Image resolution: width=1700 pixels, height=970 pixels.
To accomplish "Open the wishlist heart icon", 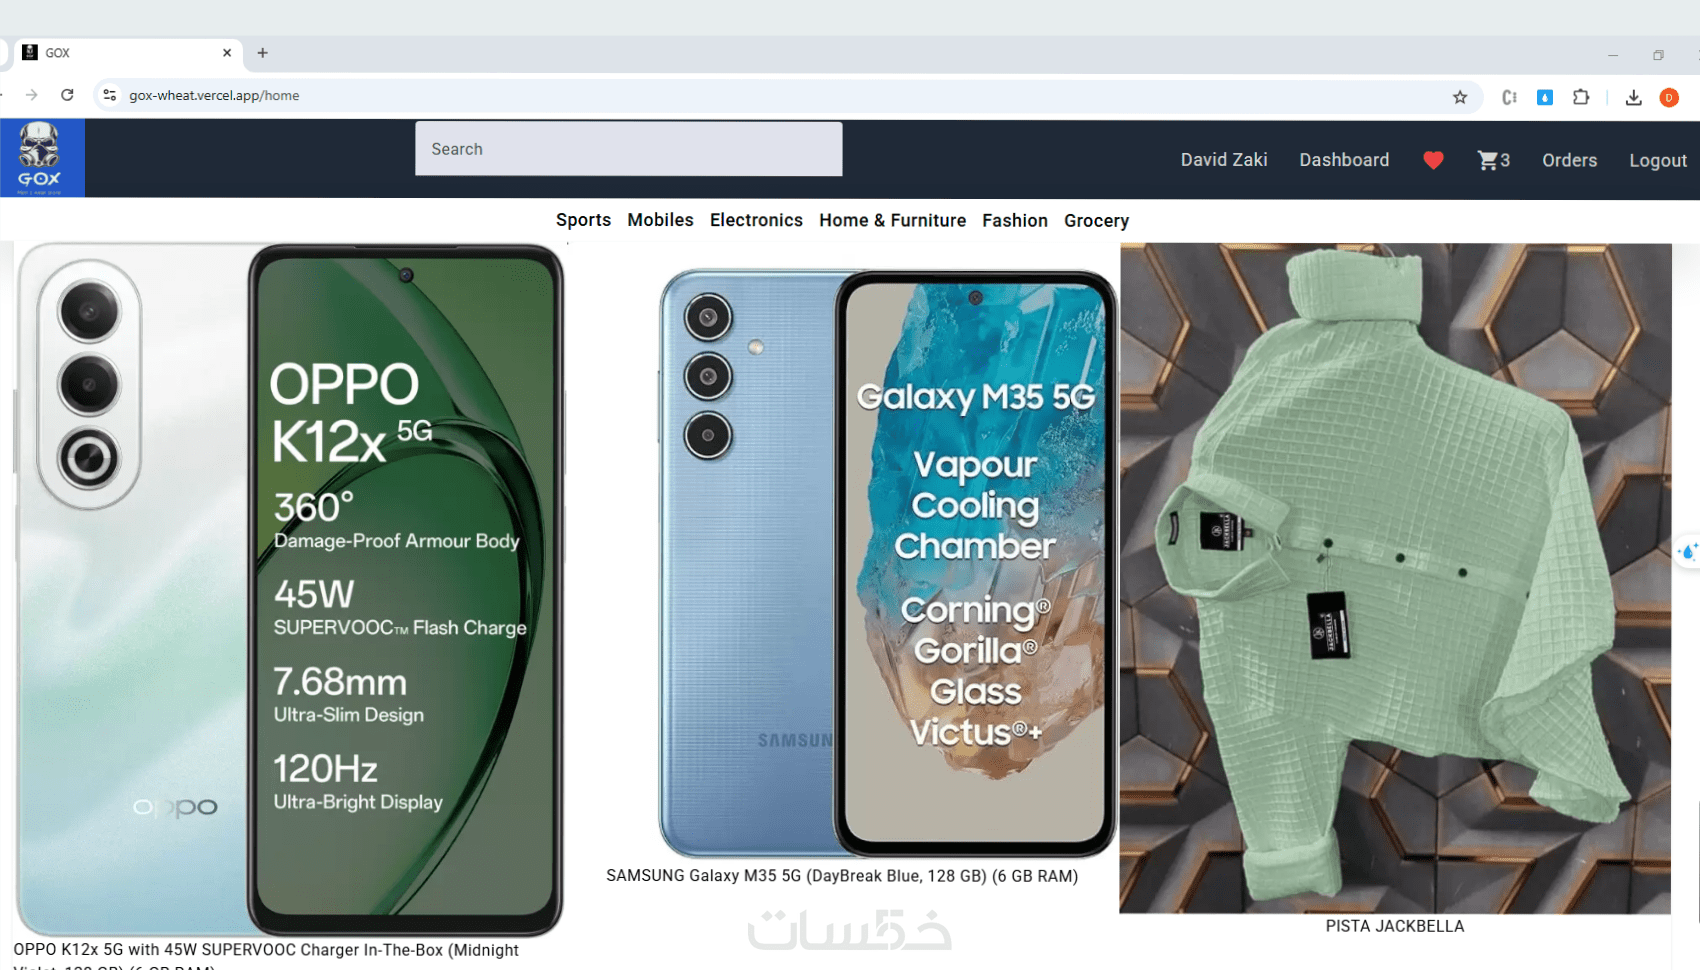I will (x=1433, y=160).
